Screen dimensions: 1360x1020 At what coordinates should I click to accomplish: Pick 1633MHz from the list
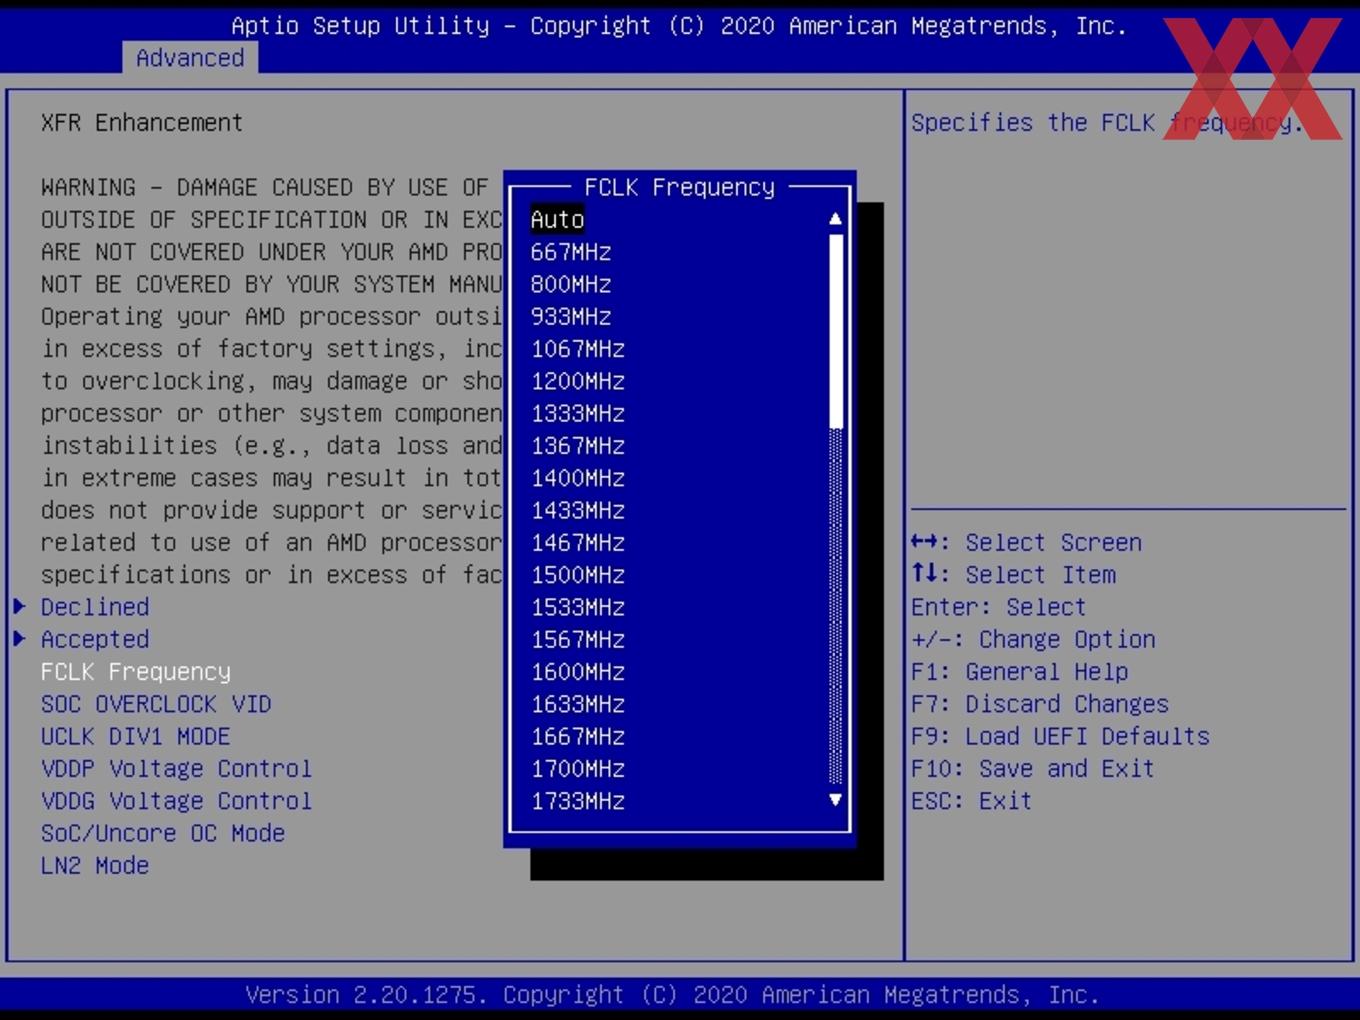578,704
